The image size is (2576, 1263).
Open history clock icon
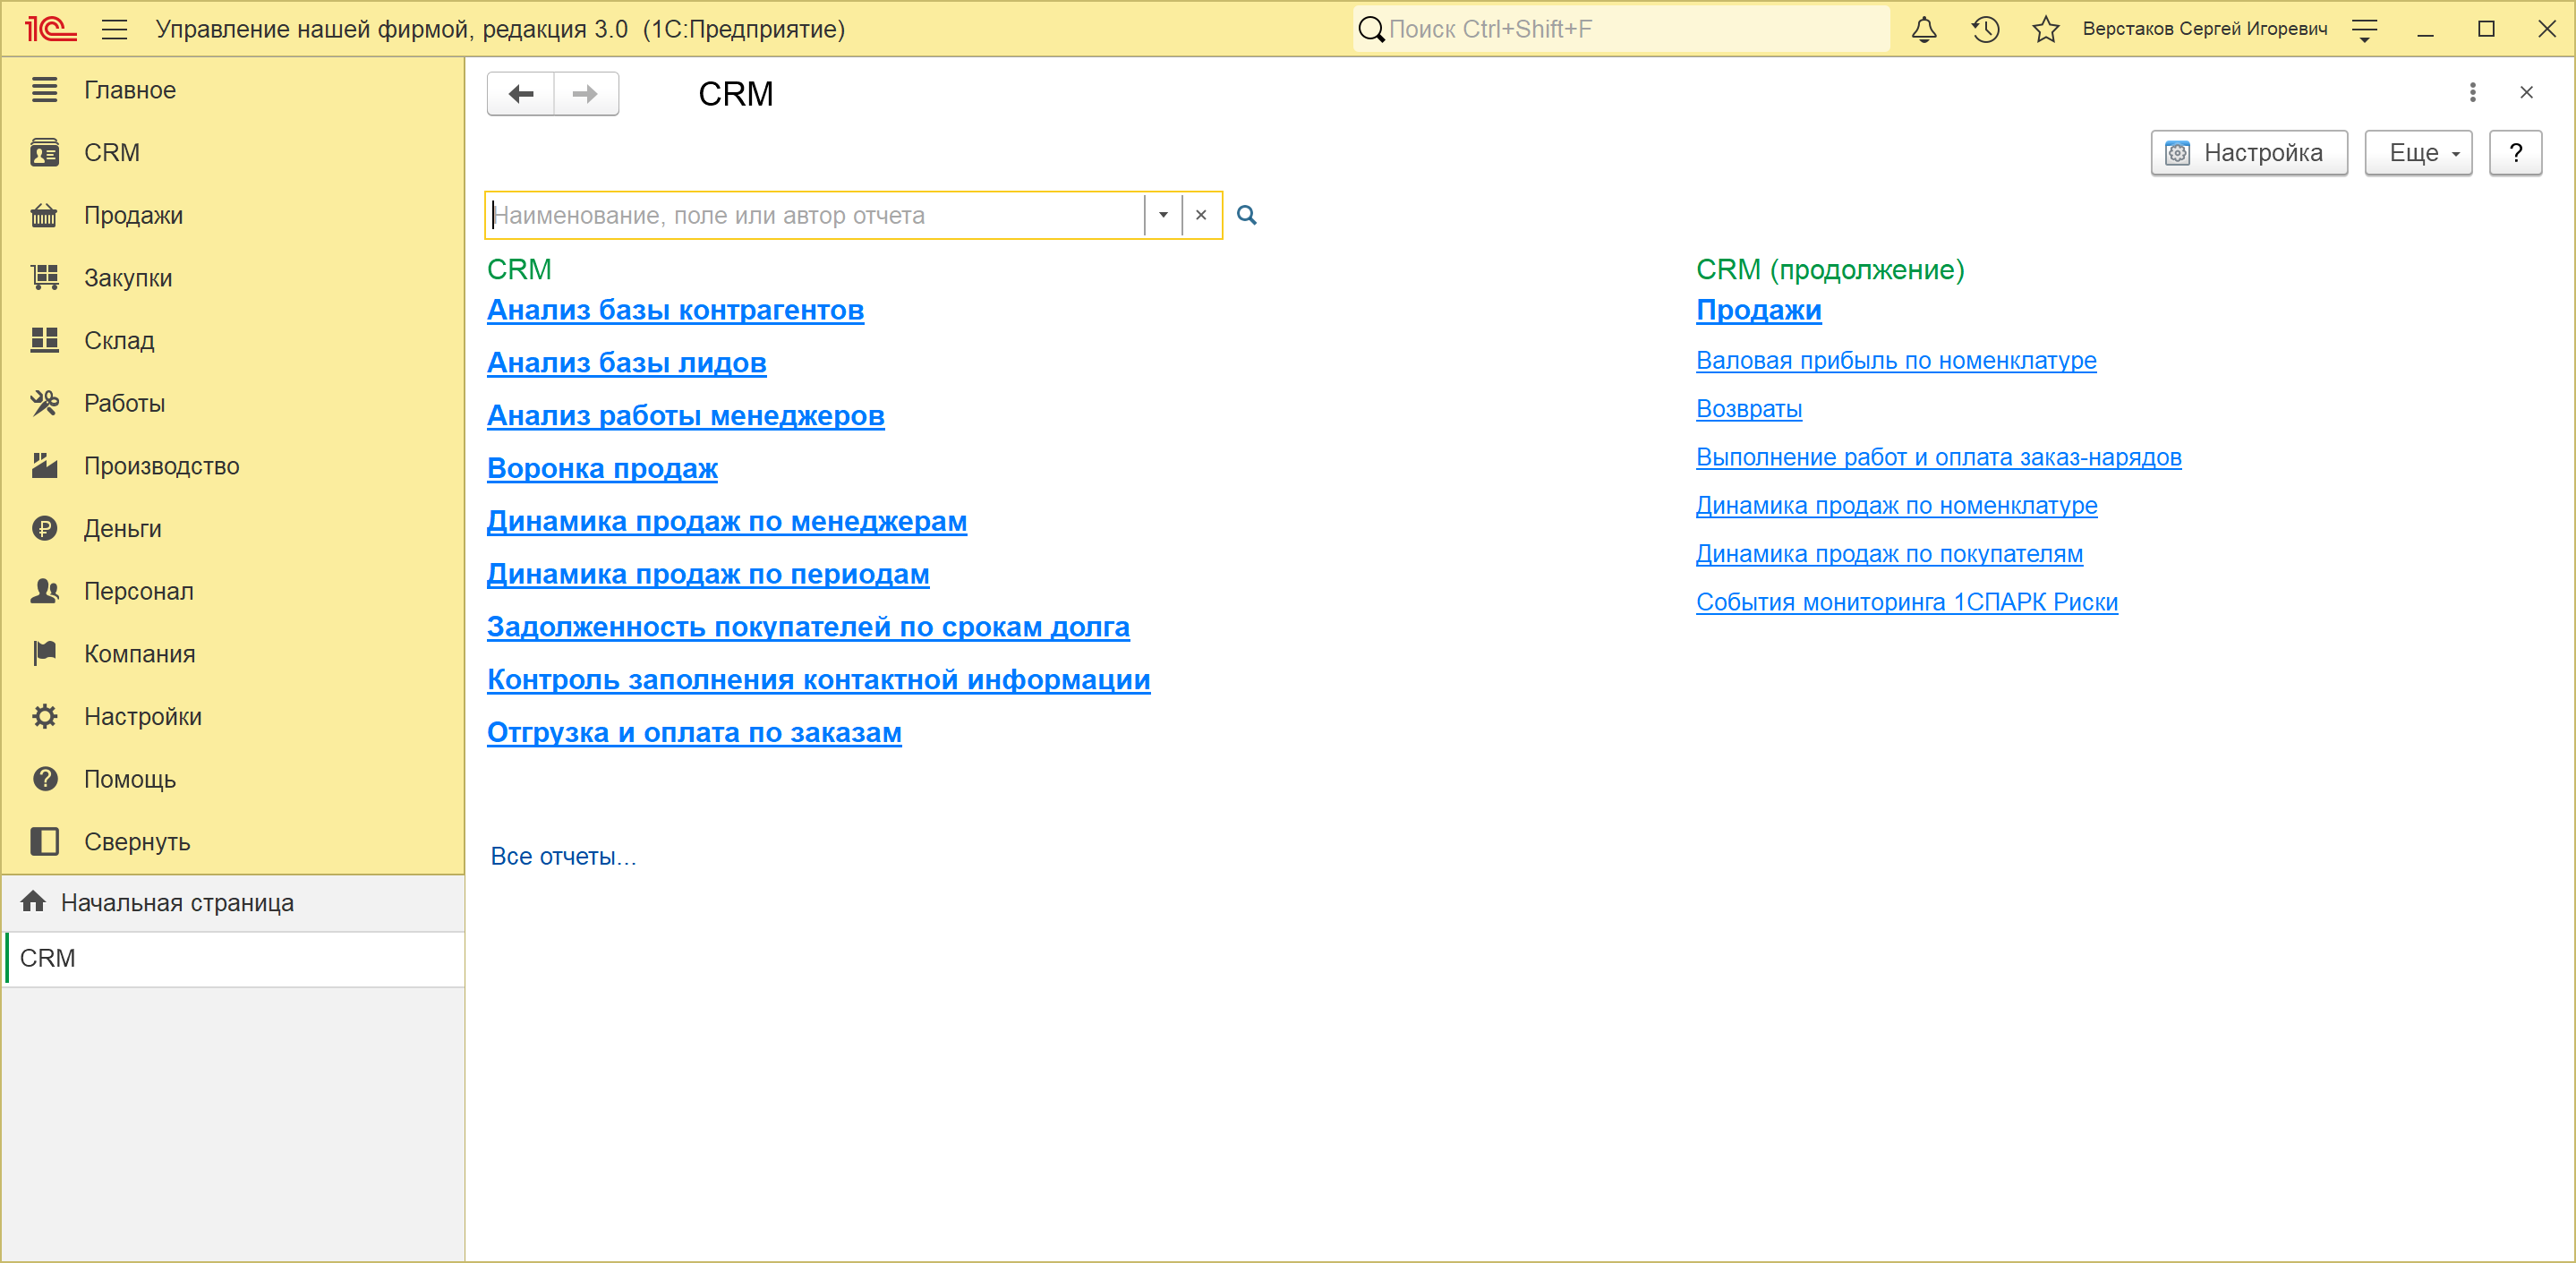coord(1985,29)
